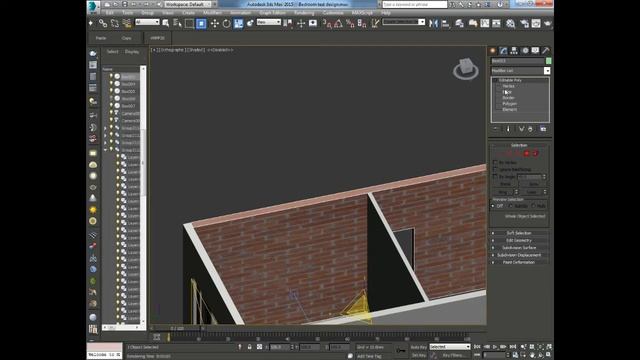The width and height of the screenshot is (640, 360).
Task: Open the reference coordinate View dropdown
Action: 269,22
